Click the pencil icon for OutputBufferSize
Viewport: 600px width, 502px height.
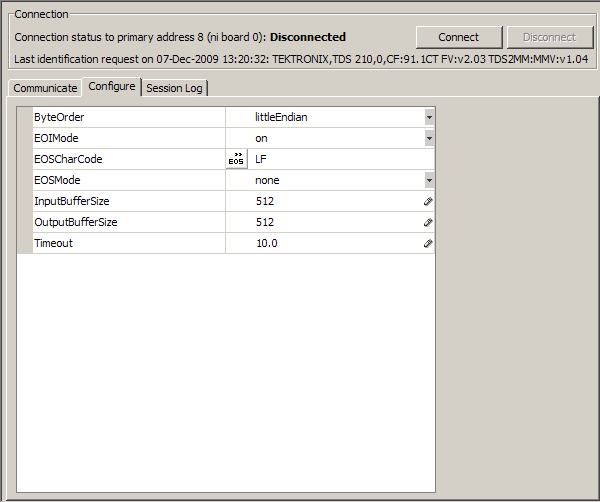428,222
